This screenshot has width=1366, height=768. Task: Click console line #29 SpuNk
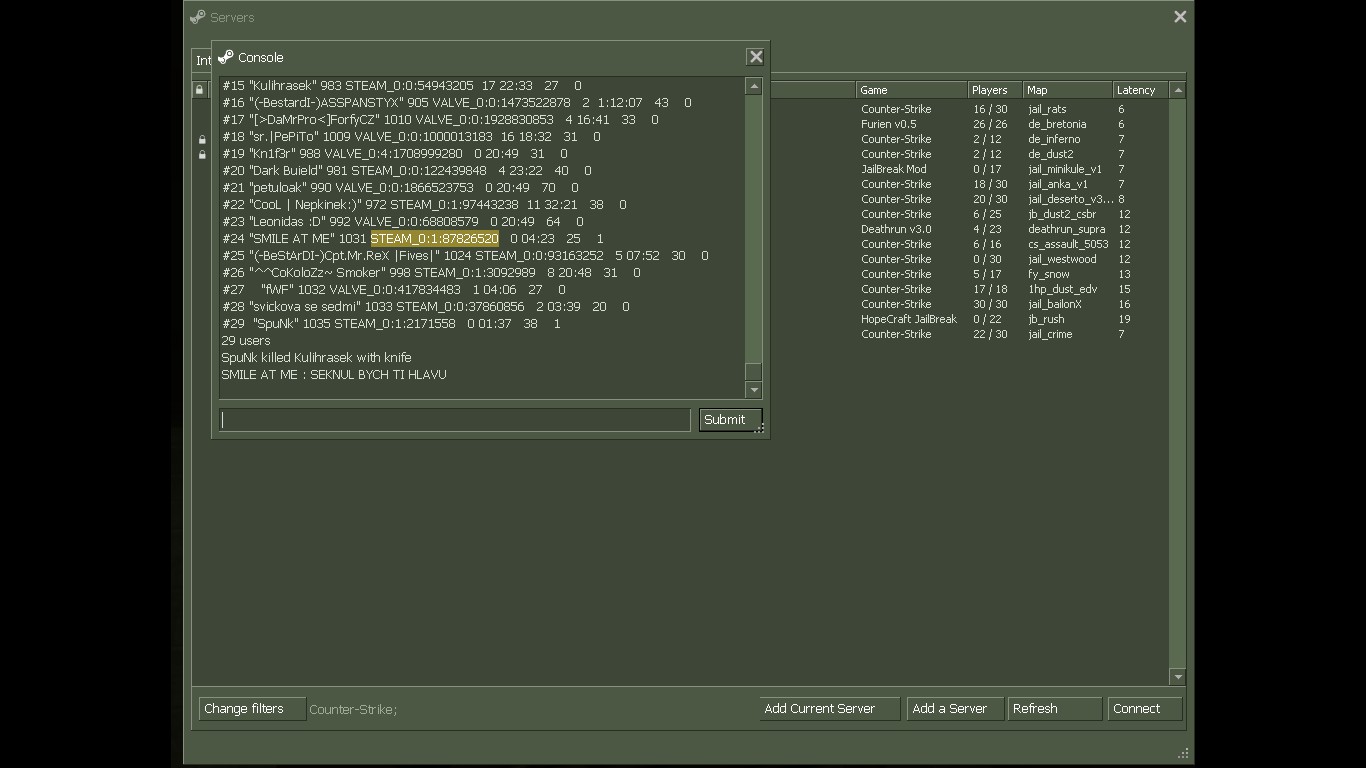pos(391,324)
